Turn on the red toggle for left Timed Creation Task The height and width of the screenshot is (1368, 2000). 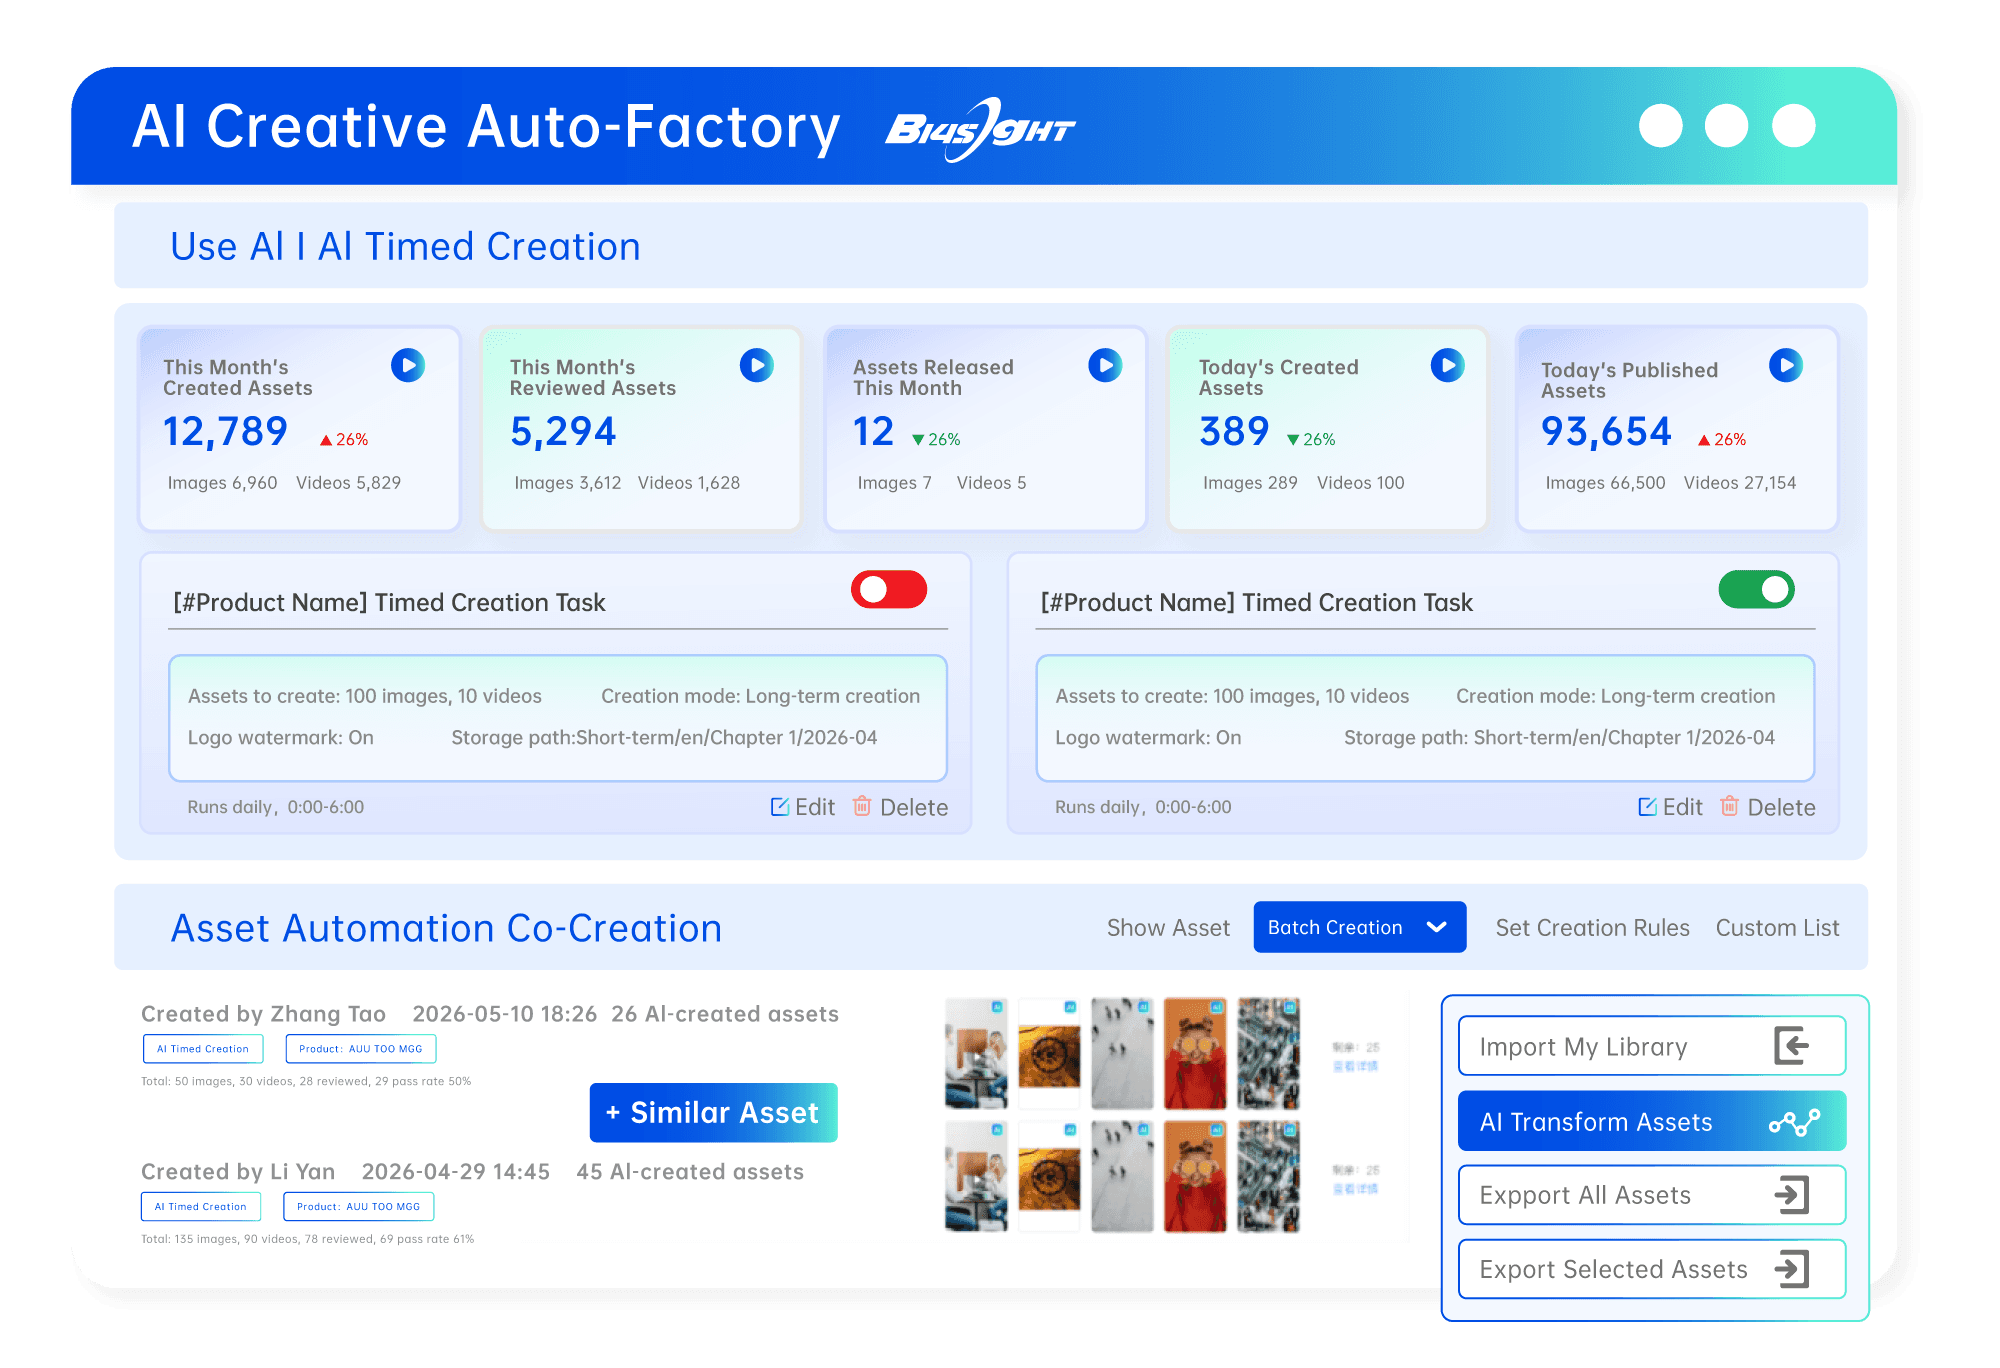[x=889, y=589]
